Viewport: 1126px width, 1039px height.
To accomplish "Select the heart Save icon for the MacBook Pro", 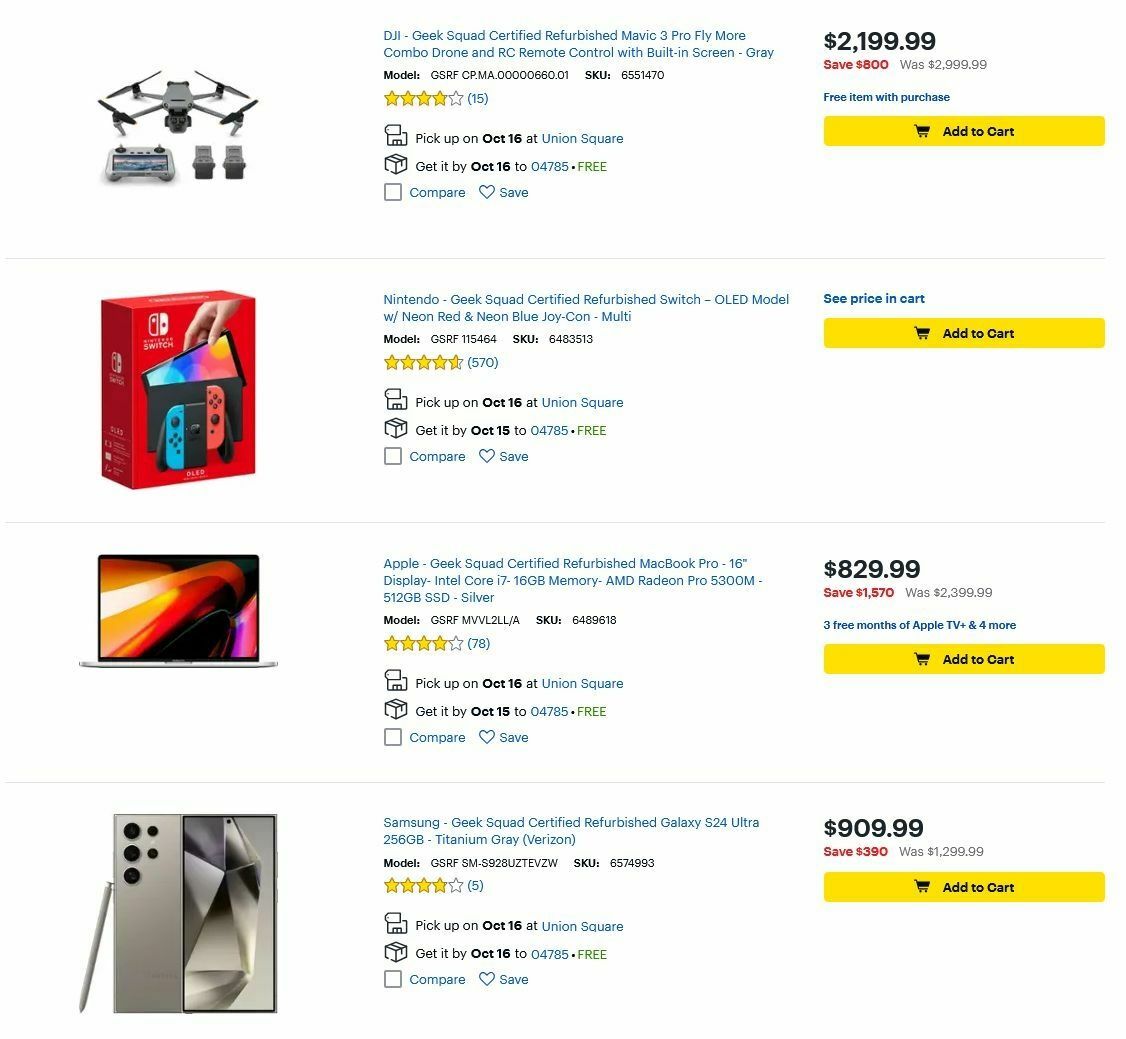I will pyautogui.click(x=487, y=737).
